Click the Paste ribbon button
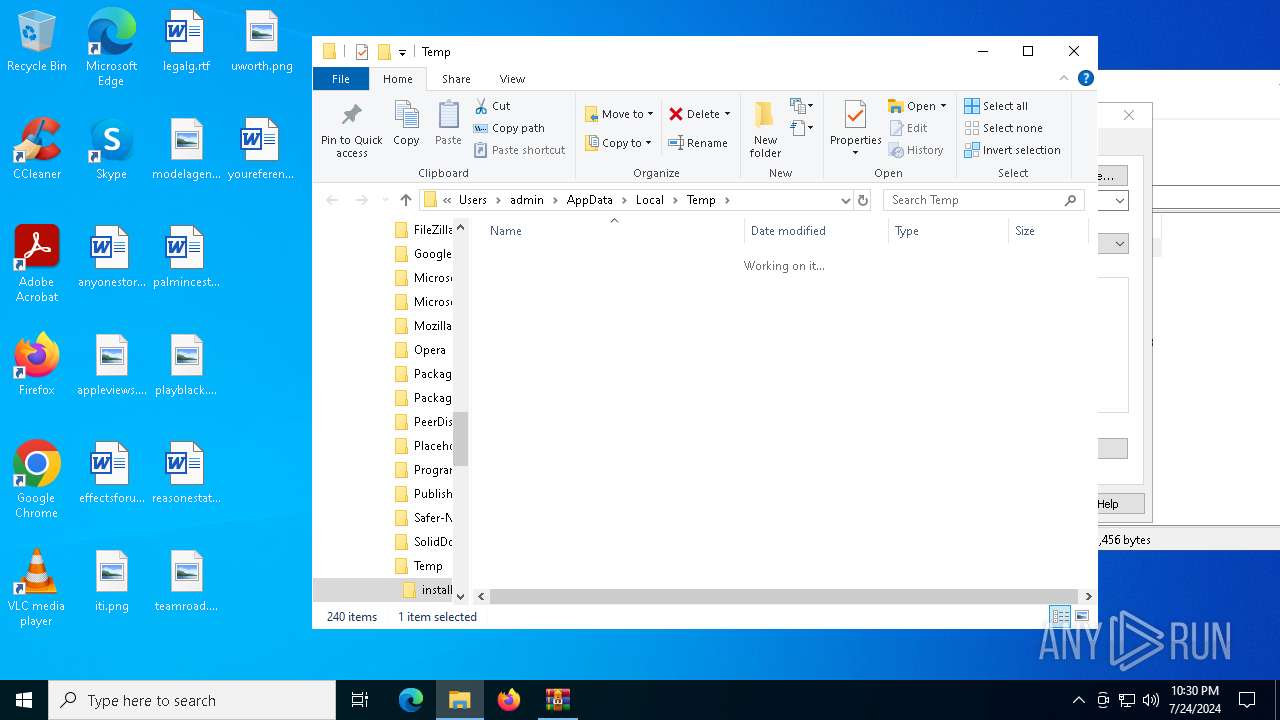1280x720 pixels. pos(448,124)
